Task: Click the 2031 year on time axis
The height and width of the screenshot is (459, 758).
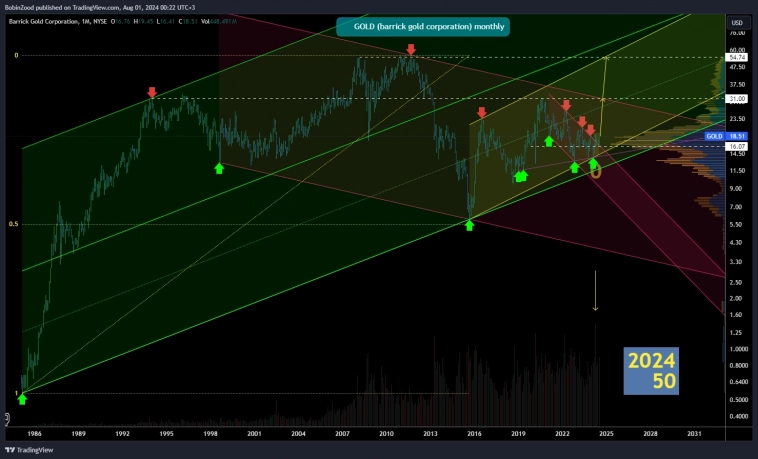Action: coord(694,433)
